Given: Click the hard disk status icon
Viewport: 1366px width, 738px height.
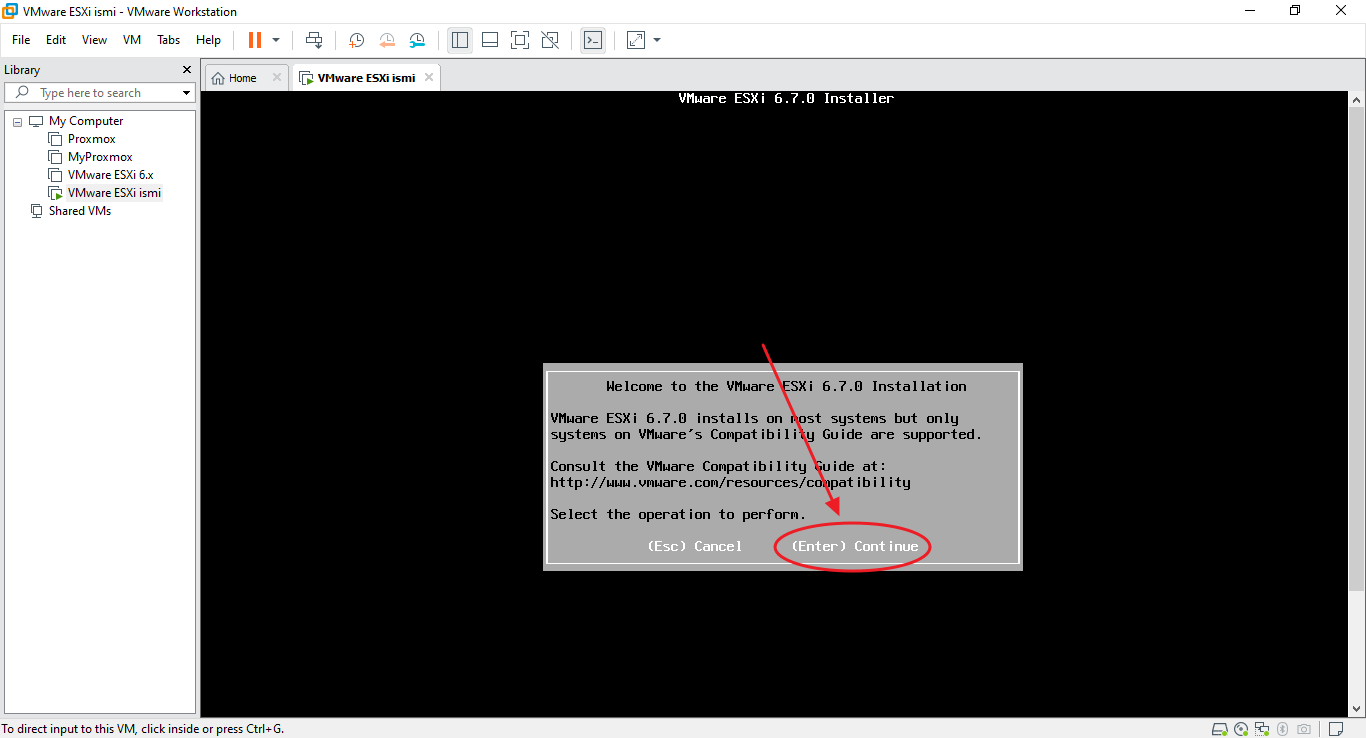Looking at the screenshot, I should click(x=1220, y=729).
